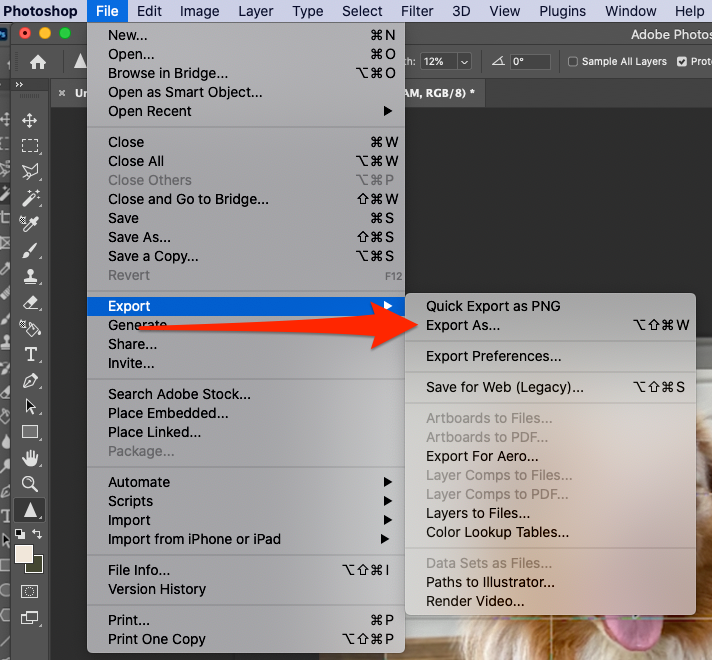Open the strength 12% dropdown arrow
Viewport: 712px width, 660px height.
coord(464,61)
